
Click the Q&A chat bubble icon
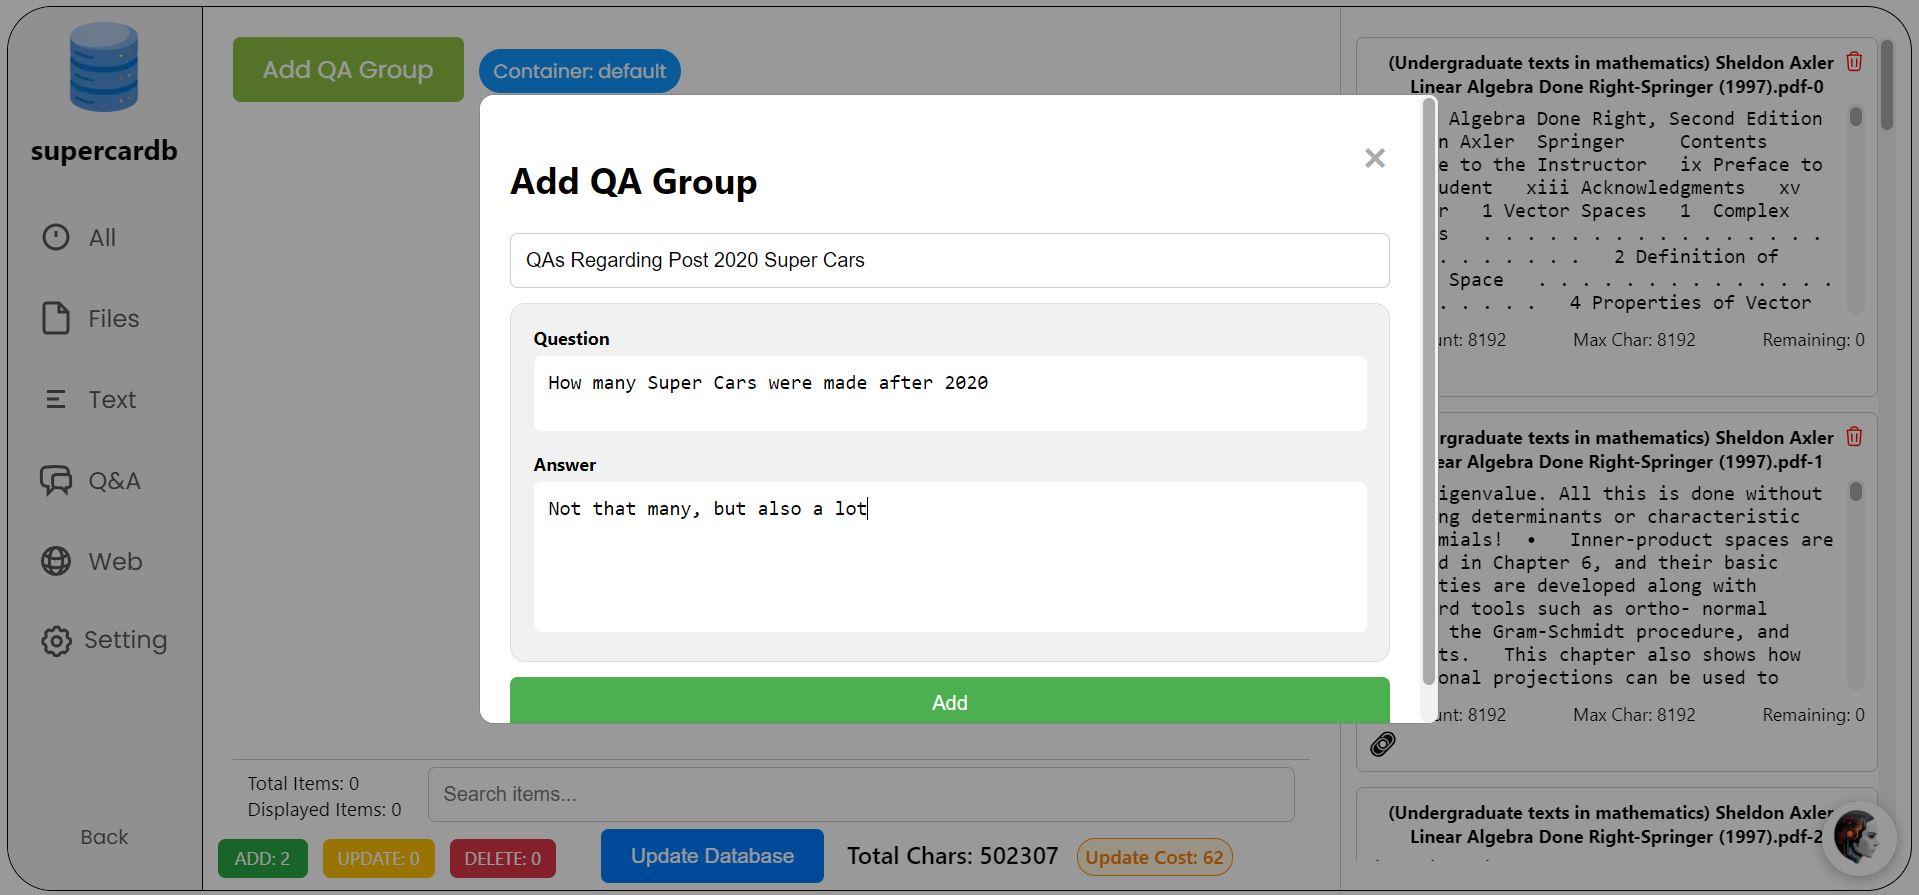(56, 481)
